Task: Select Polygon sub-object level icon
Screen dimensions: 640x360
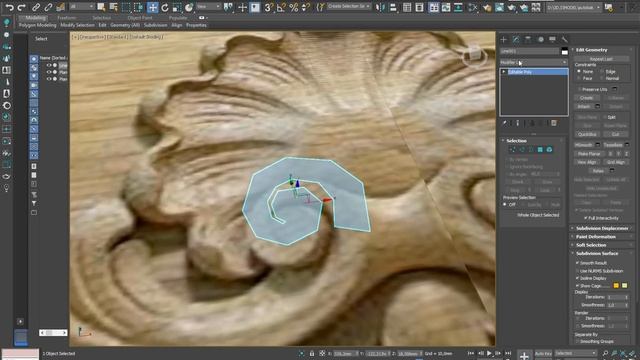Action: click(x=540, y=150)
